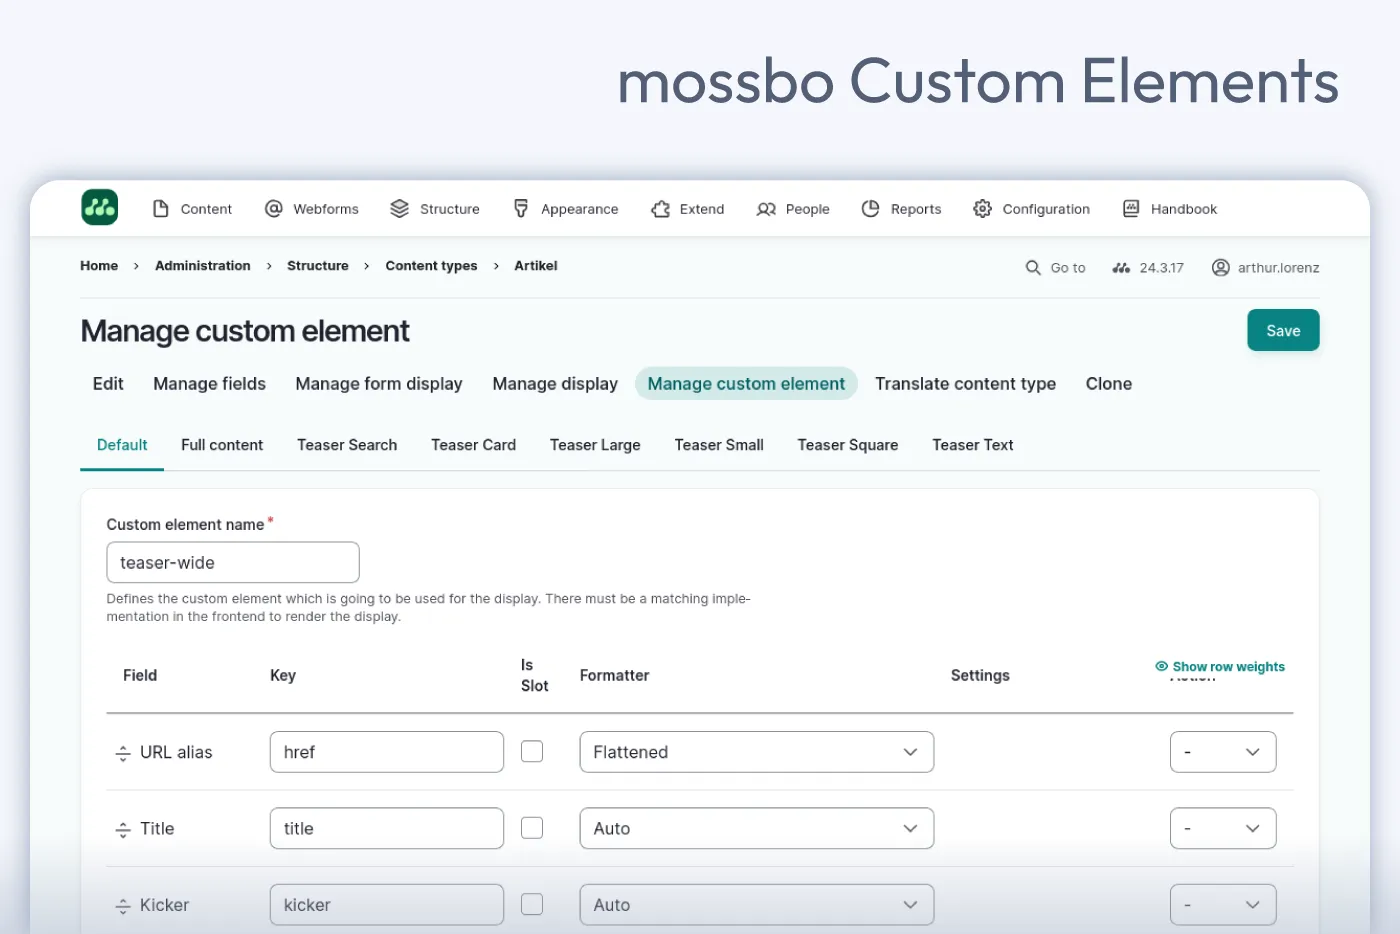Go to Structure breadcrumb link
The height and width of the screenshot is (934, 1400).
(x=318, y=266)
